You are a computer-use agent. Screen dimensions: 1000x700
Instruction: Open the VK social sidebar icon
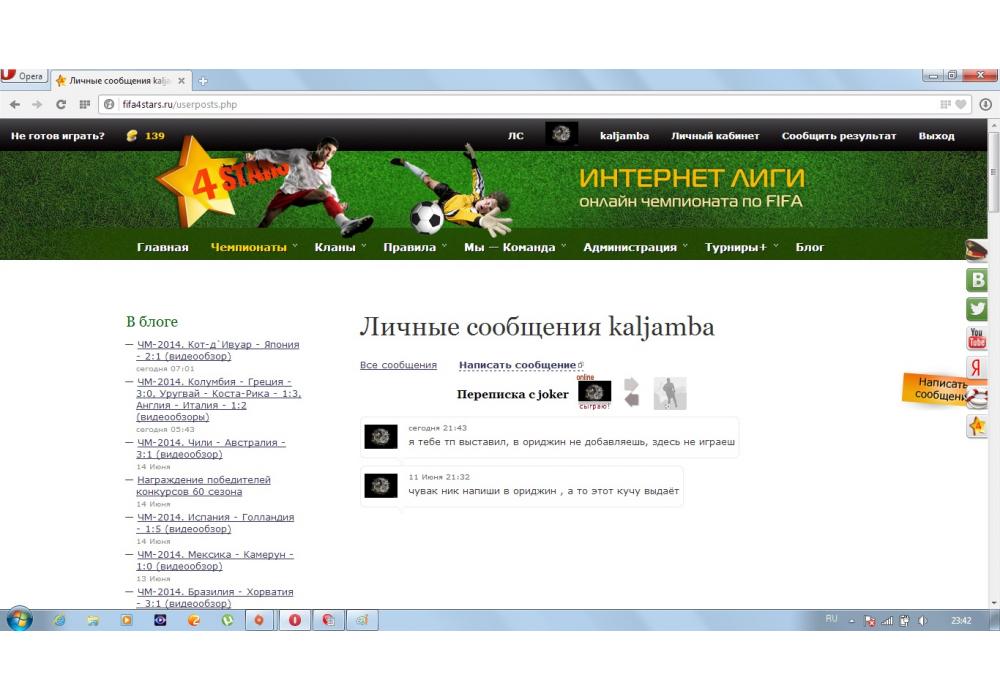[977, 281]
